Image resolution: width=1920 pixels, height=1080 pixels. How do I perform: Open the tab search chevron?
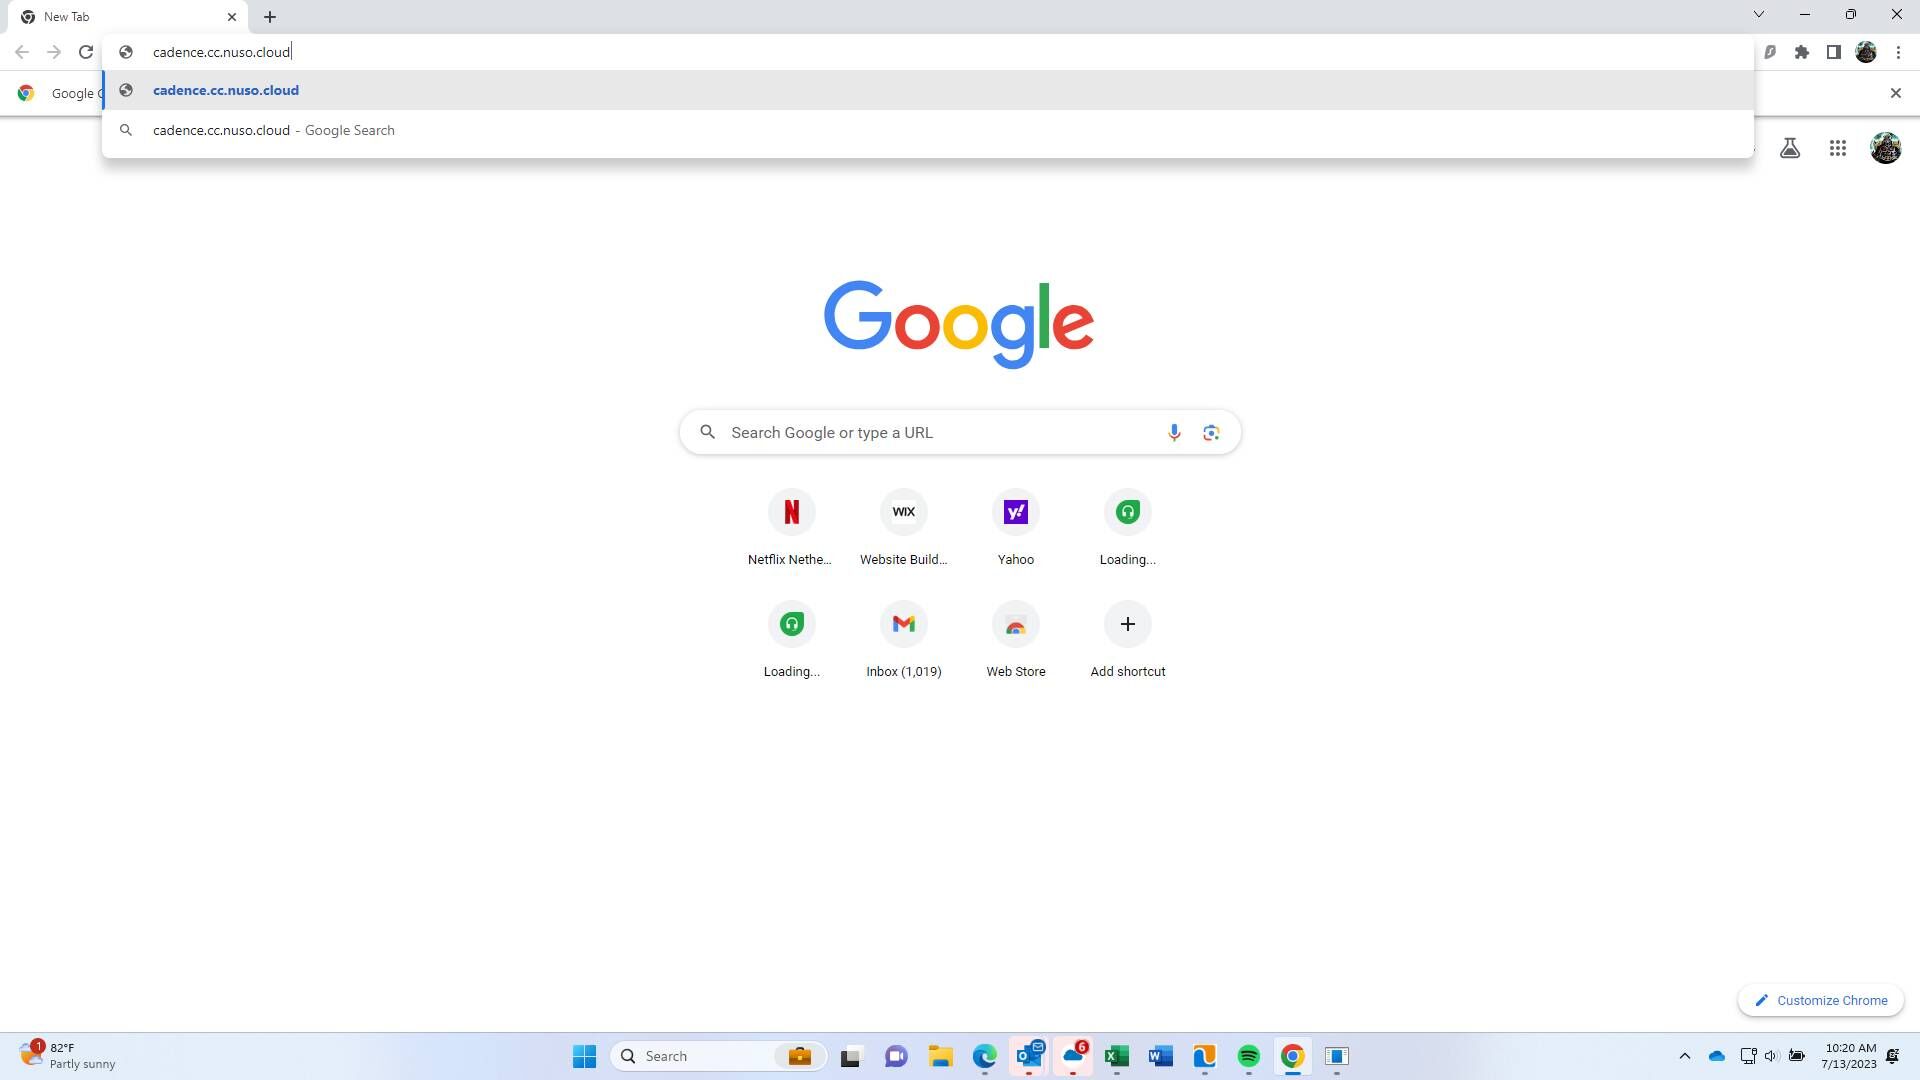click(x=1759, y=15)
